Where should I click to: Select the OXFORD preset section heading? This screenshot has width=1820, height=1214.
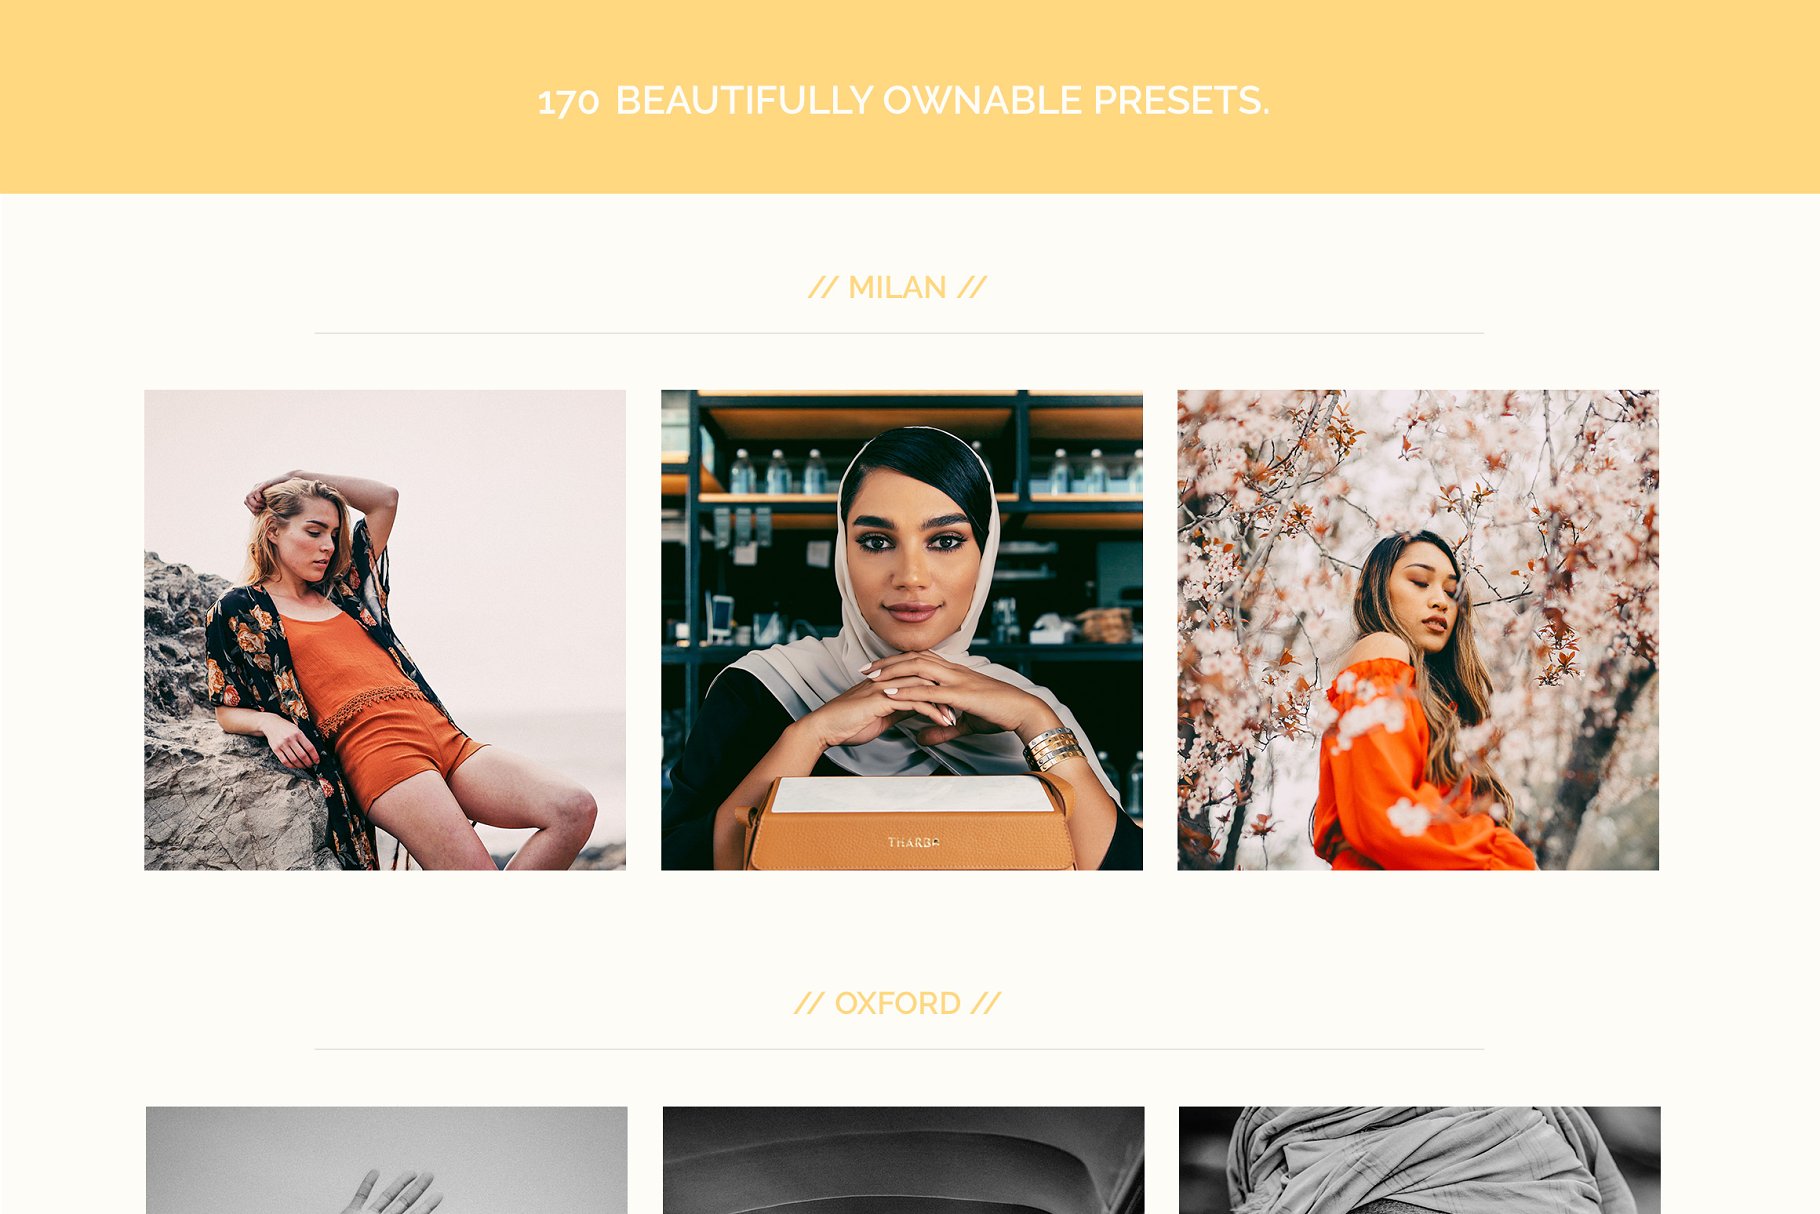click(x=897, y=1003)
